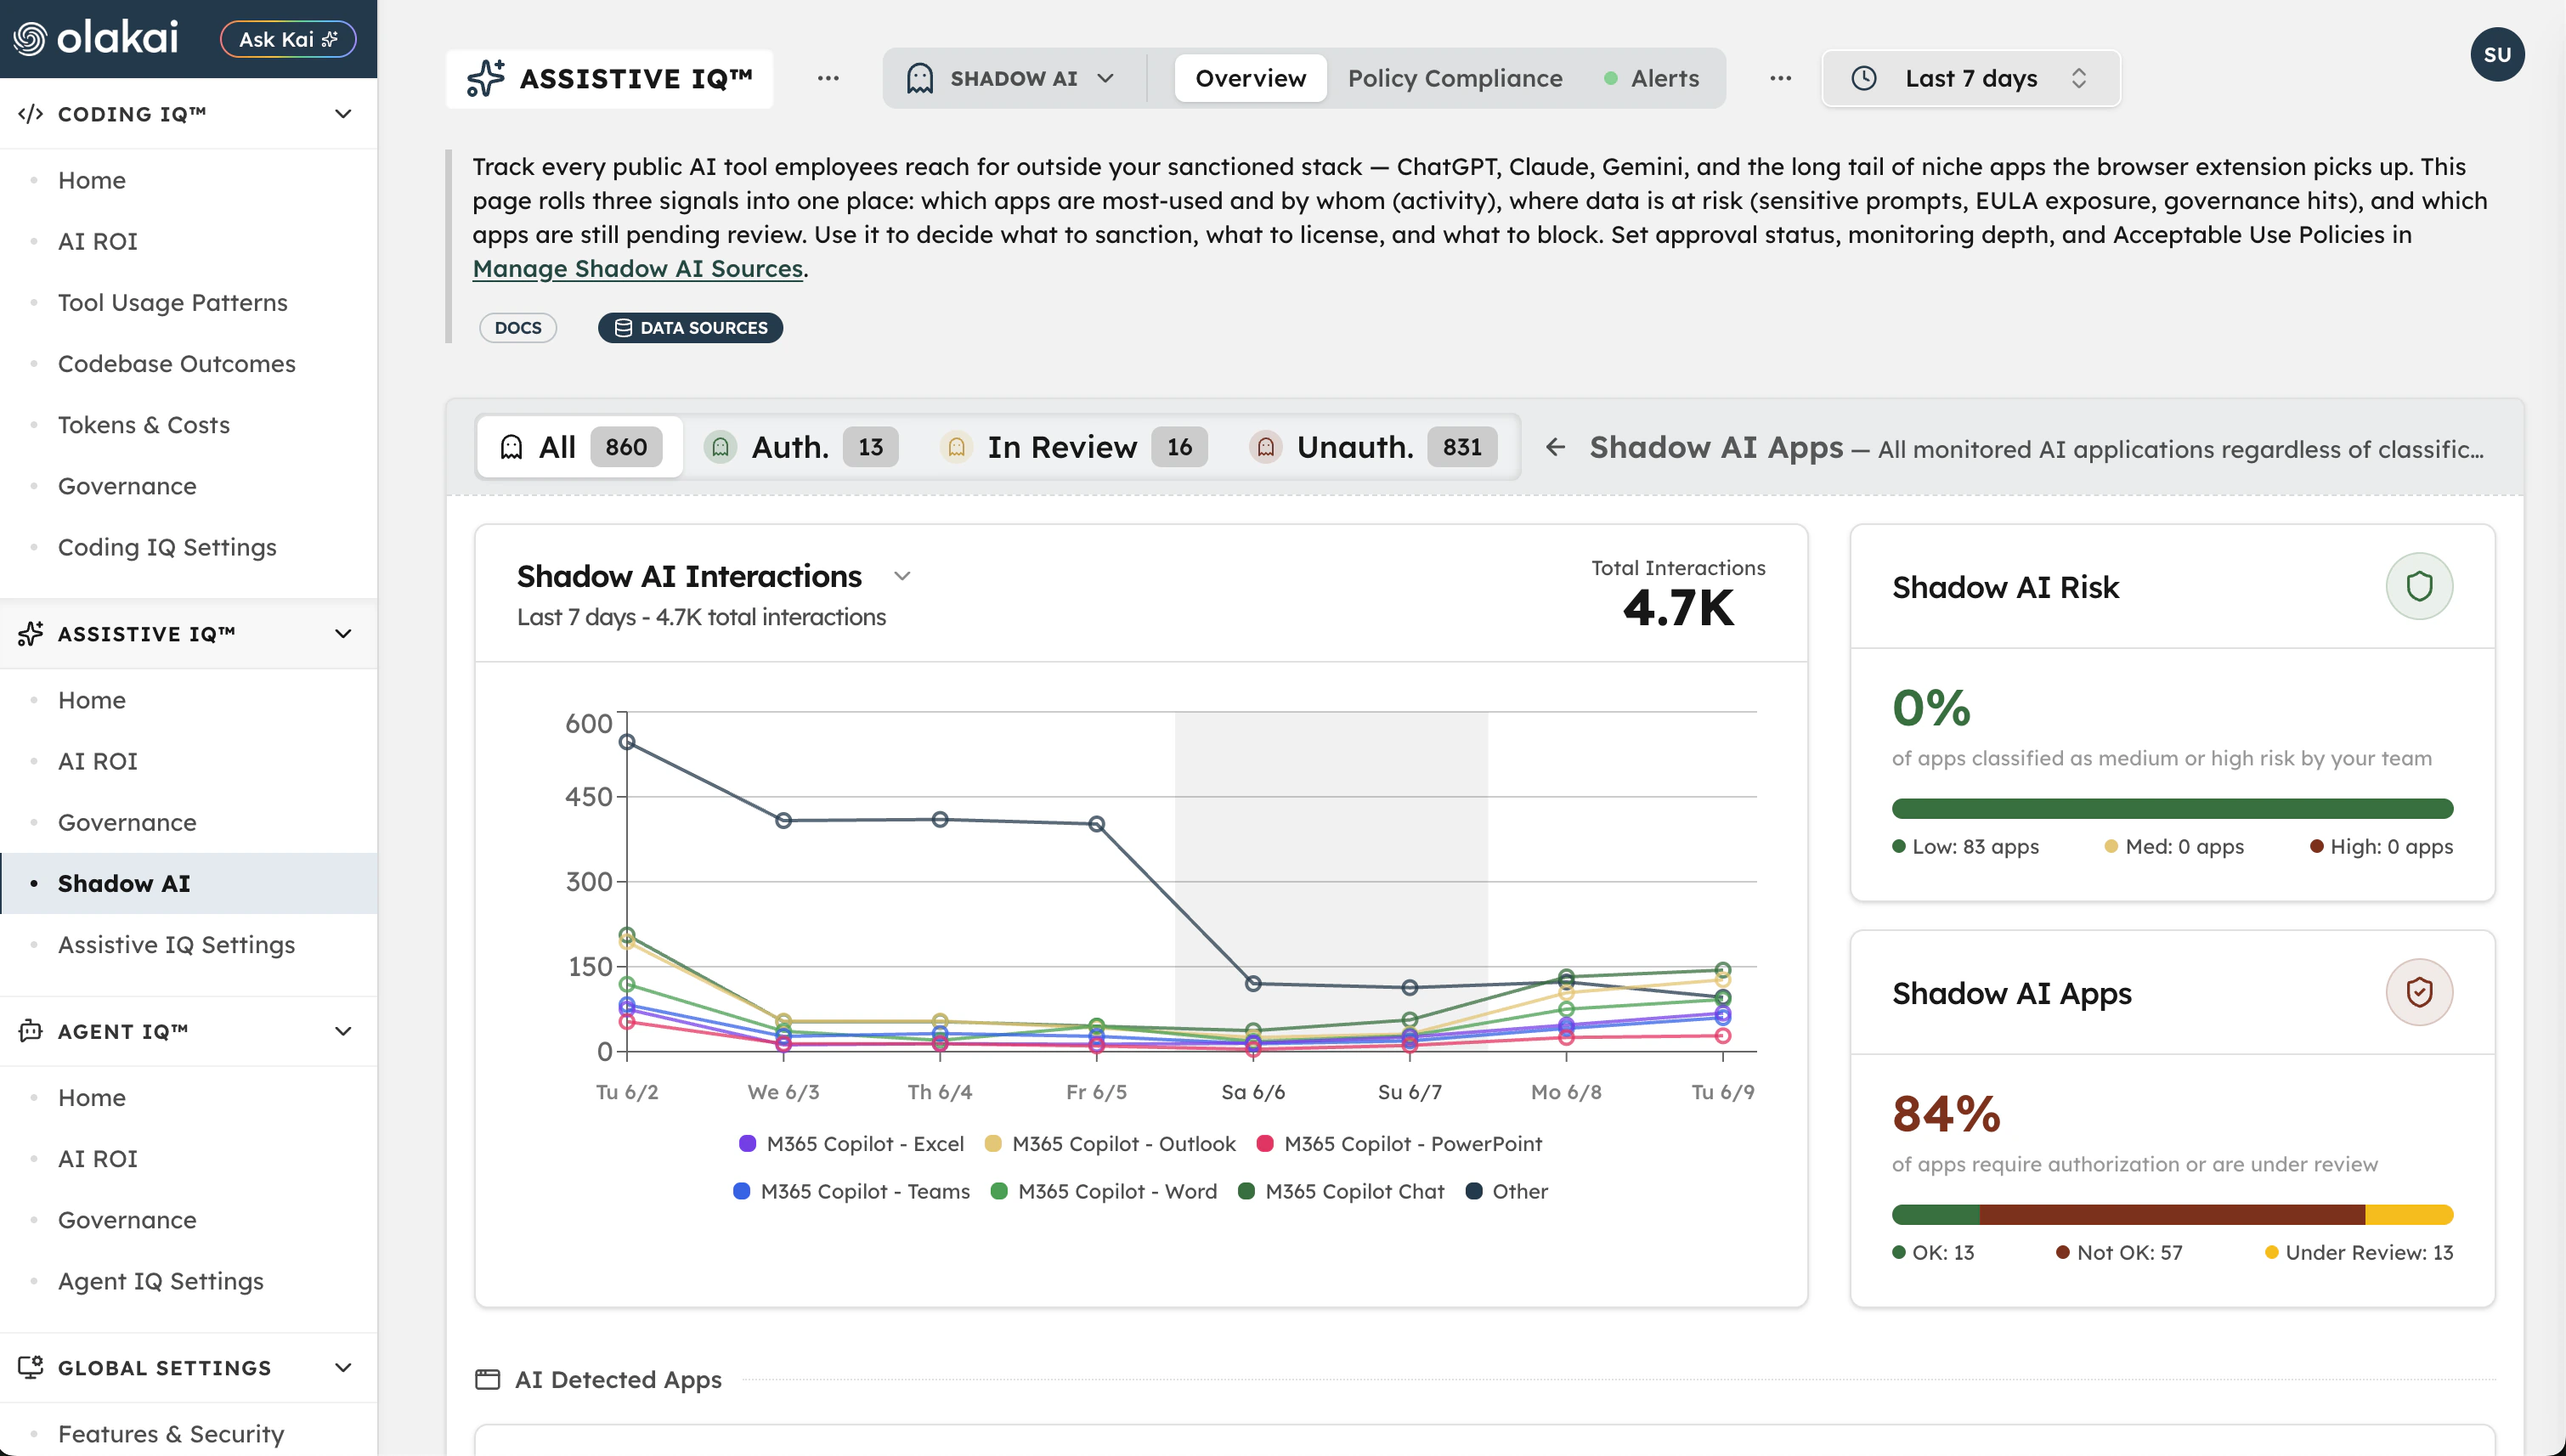Click the Shadow AI ghost icon in header
Screen dimensions: 2566x1456
pos(920,78)
